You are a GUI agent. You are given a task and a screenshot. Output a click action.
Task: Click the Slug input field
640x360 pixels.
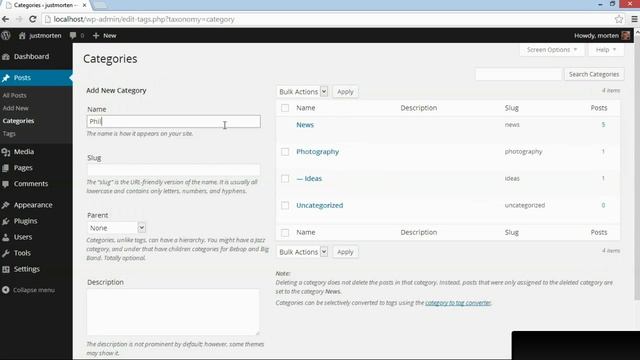(173, 170)
